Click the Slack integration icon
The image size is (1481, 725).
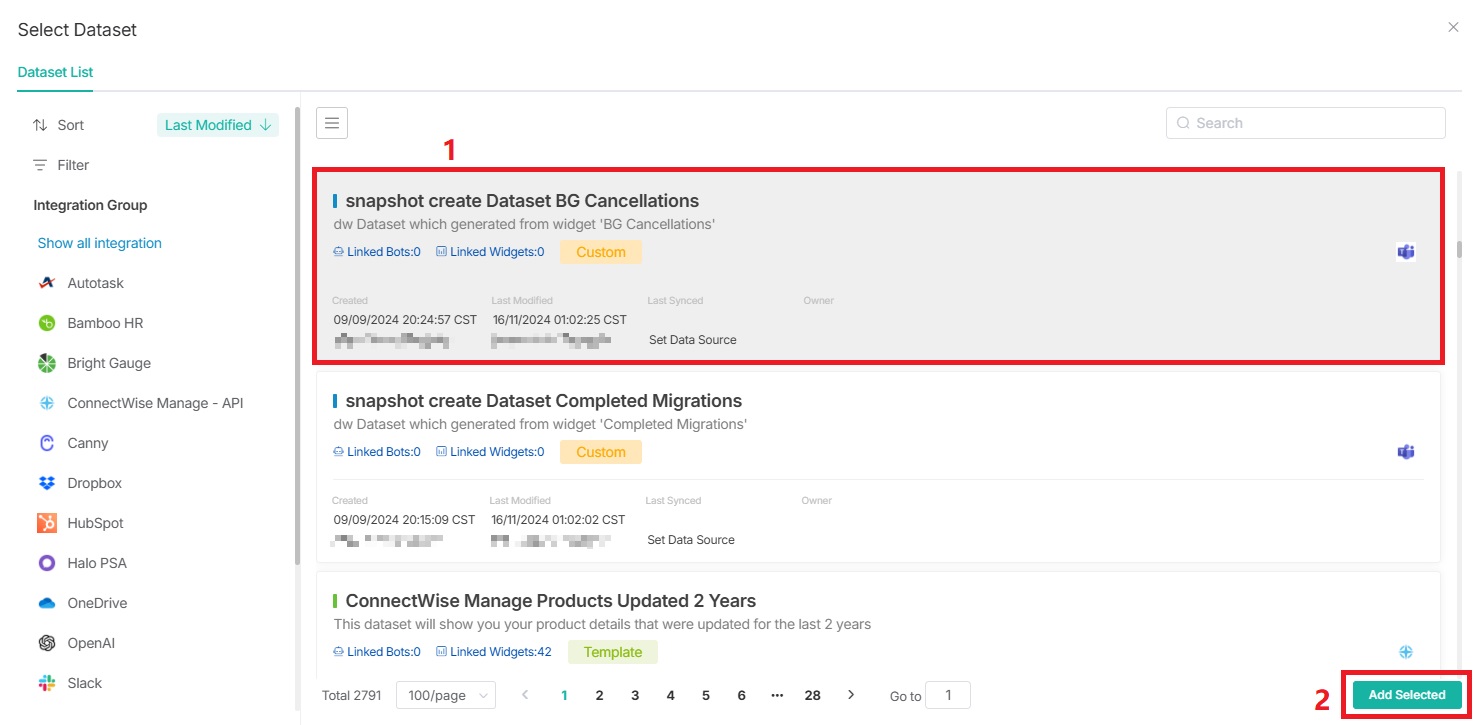pos(46,683)
